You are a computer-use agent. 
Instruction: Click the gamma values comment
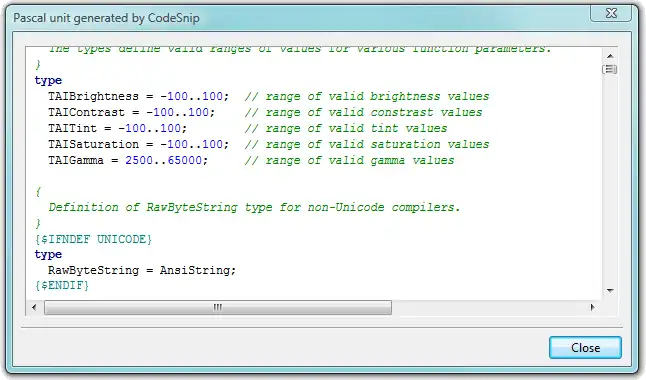(x=349, y=160)
